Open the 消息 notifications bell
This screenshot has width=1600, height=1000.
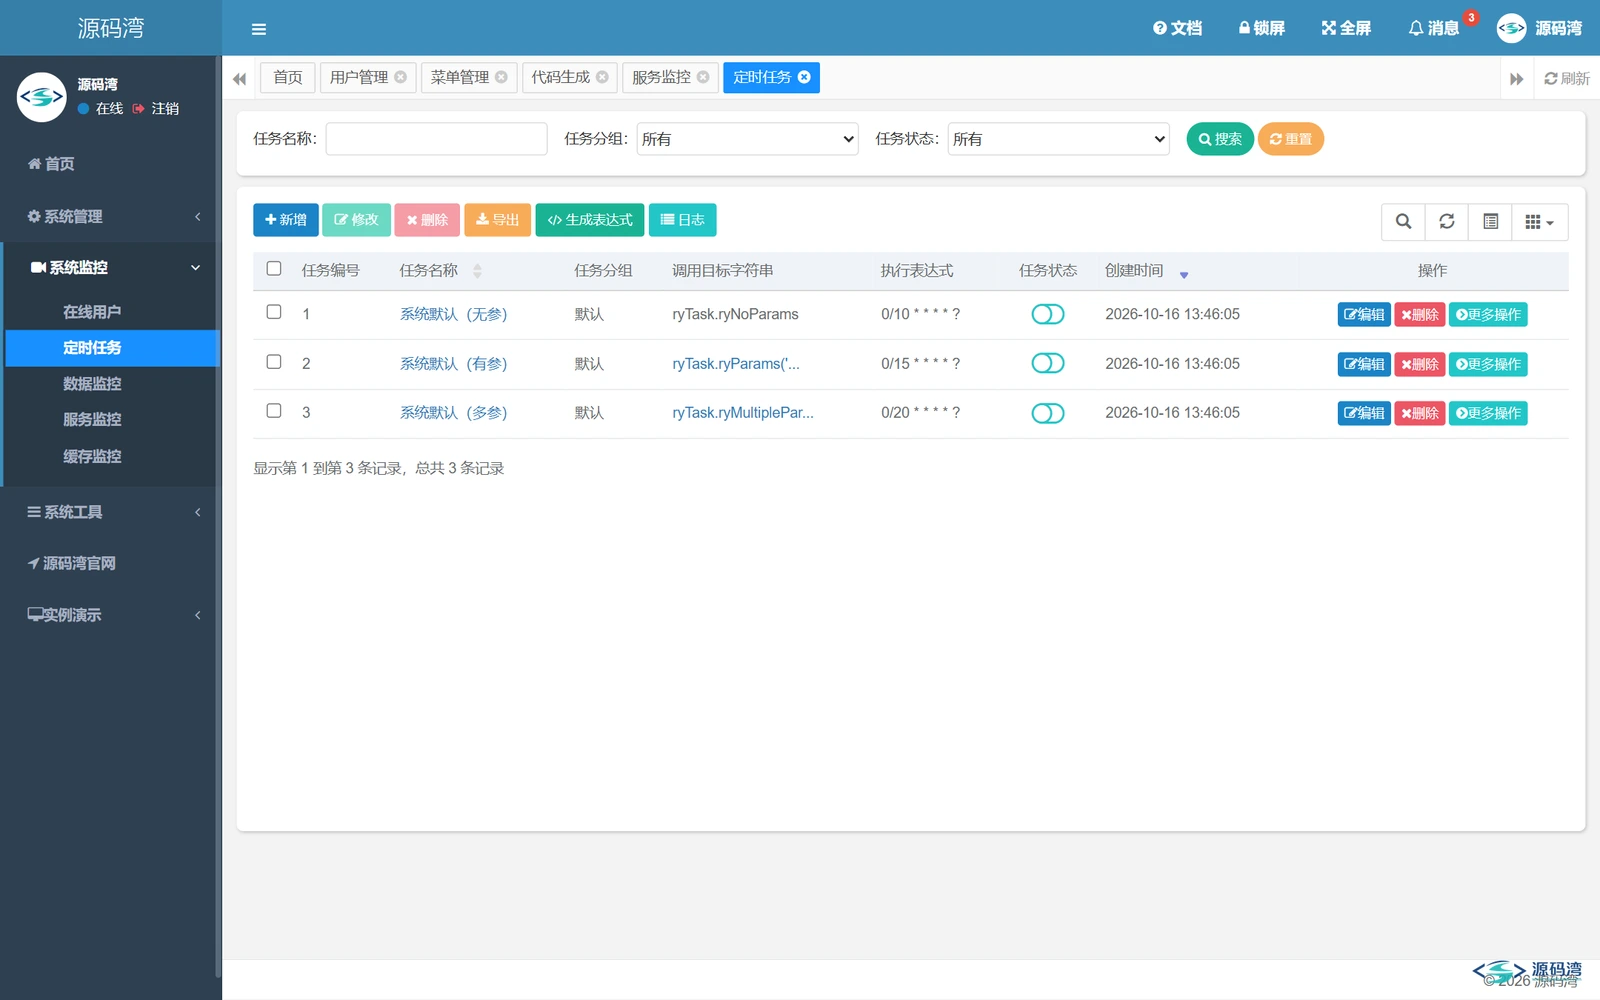click(x=1434, y=28)
